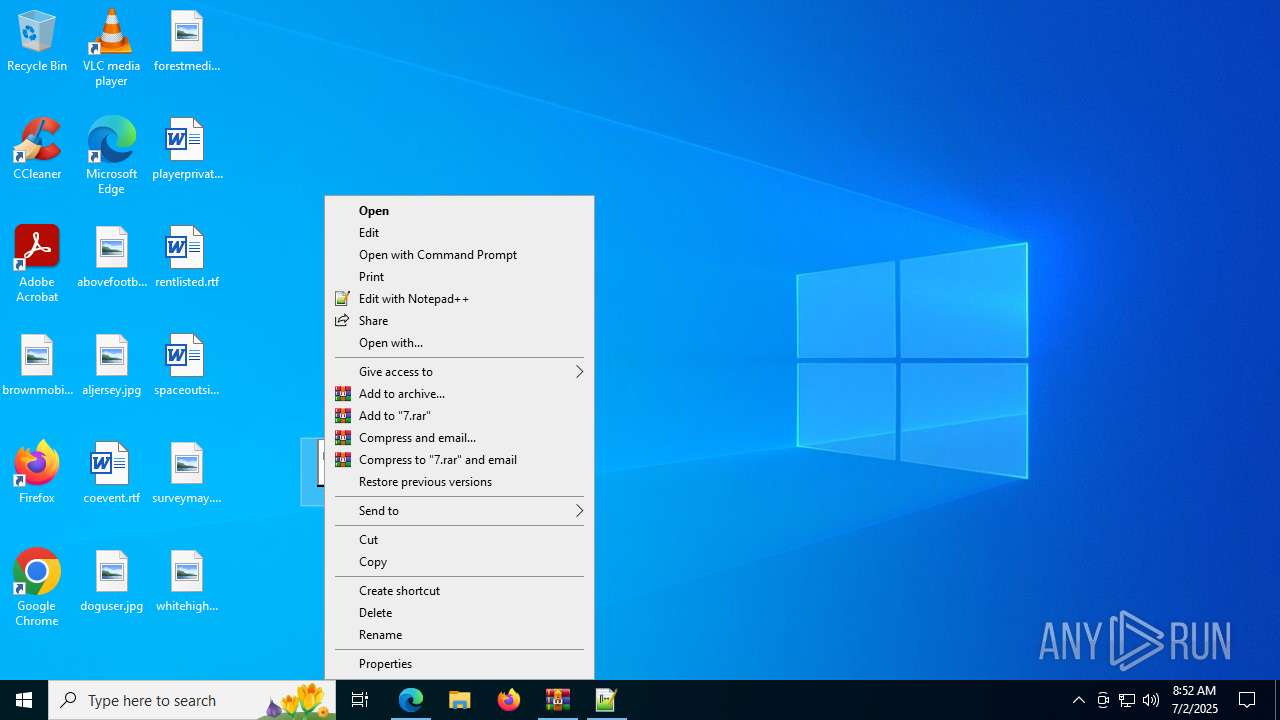This screenshot has width=1280, height=720.
Task: Open the Meet Now tray icon
Action: pos(1103,700)
